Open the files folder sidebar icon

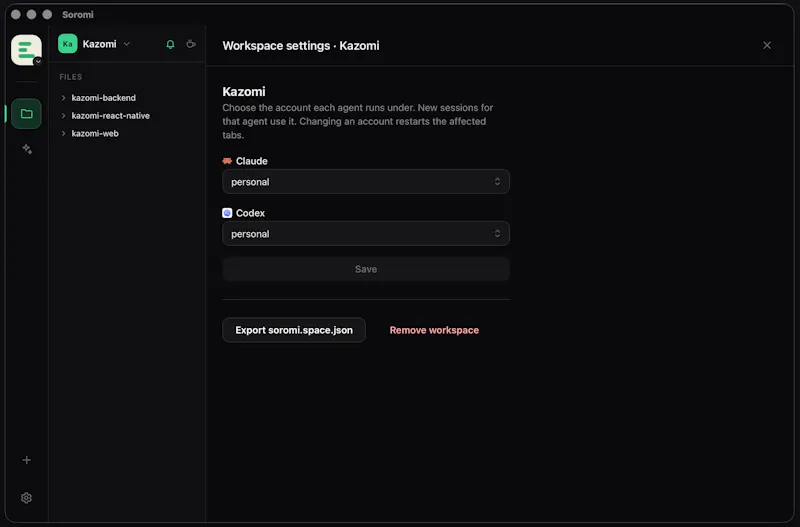pos(27,114)
